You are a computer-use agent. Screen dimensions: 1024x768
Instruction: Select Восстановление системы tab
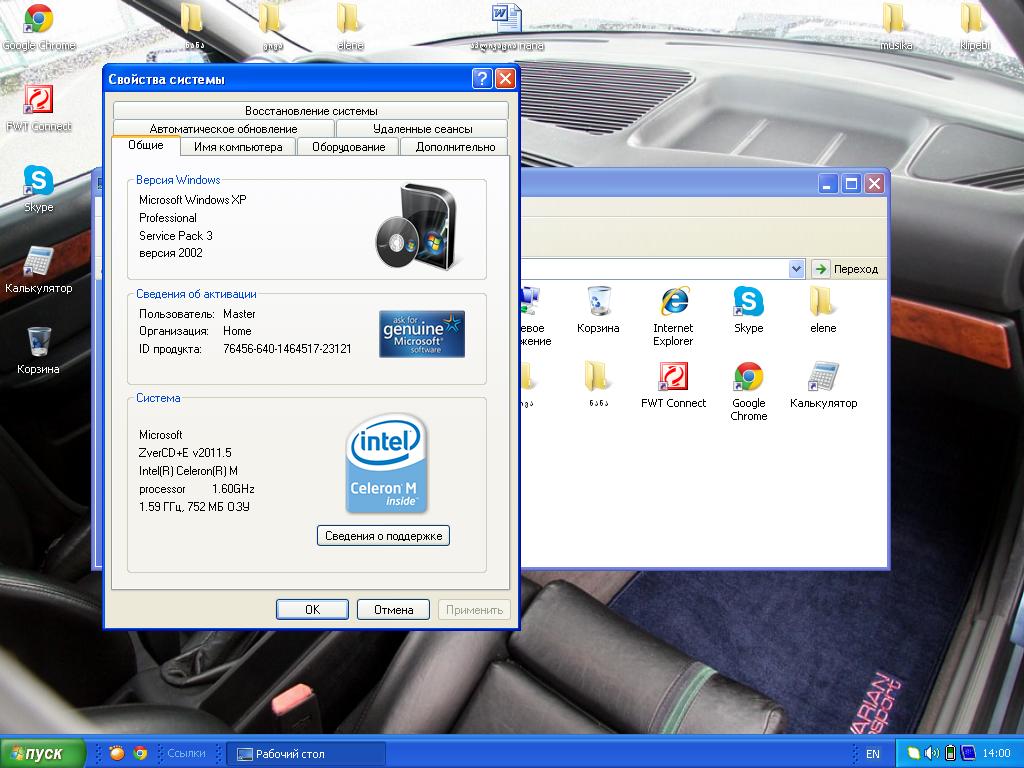point(311,111)
